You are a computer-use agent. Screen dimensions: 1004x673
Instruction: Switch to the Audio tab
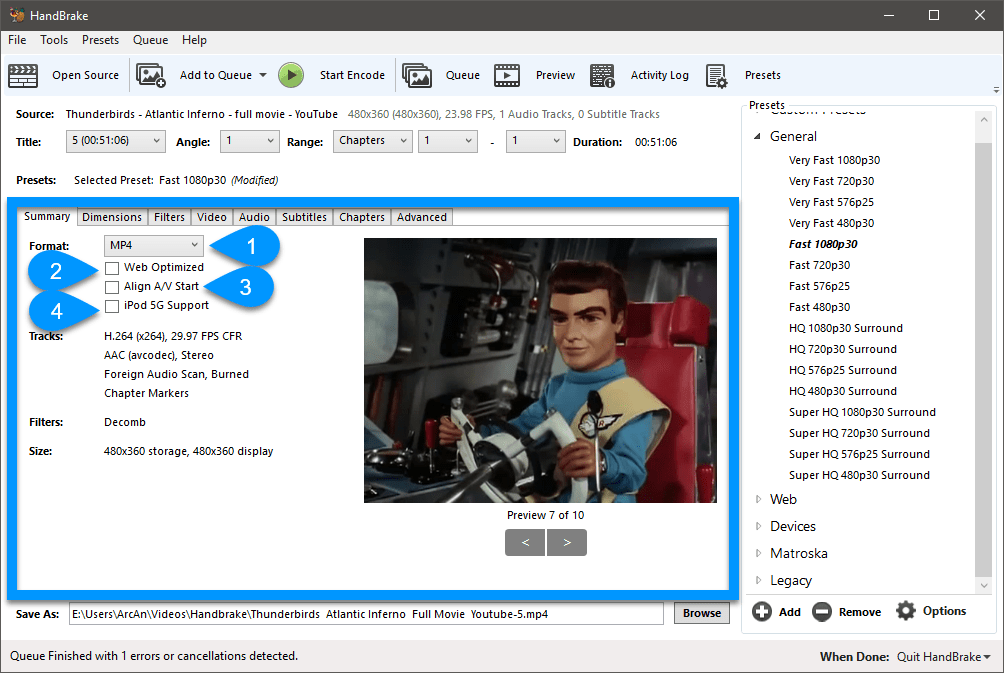[254, 217]
